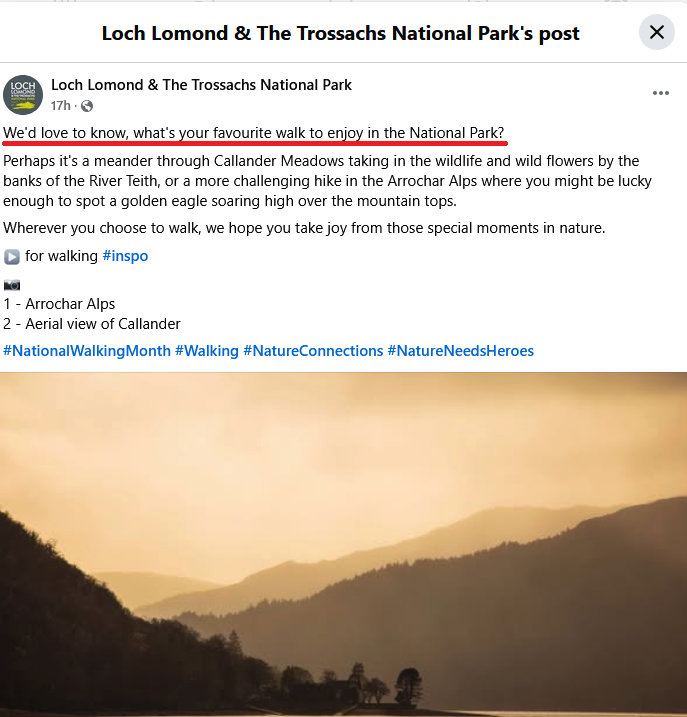Open the three-dot post options menu
The width and height of the screenshot is (687, 717).
coord(660,93)
